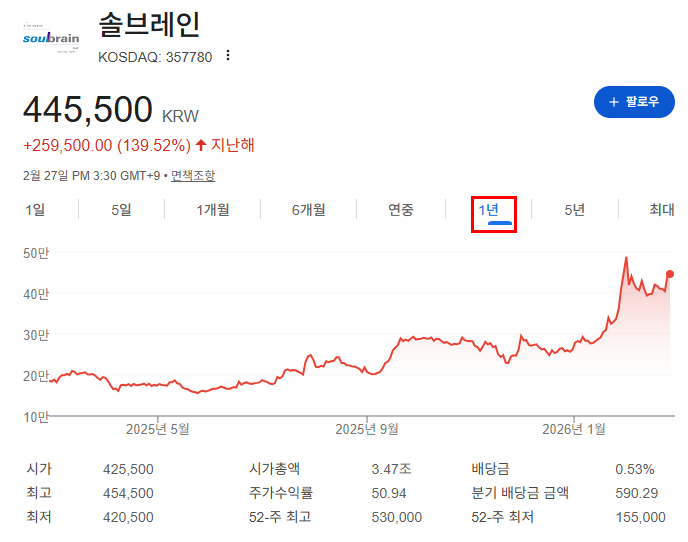Click the 분기 배당금 금액 value 590.29
The height and width of the screenshot is (542, 688).
click(636, 493)
